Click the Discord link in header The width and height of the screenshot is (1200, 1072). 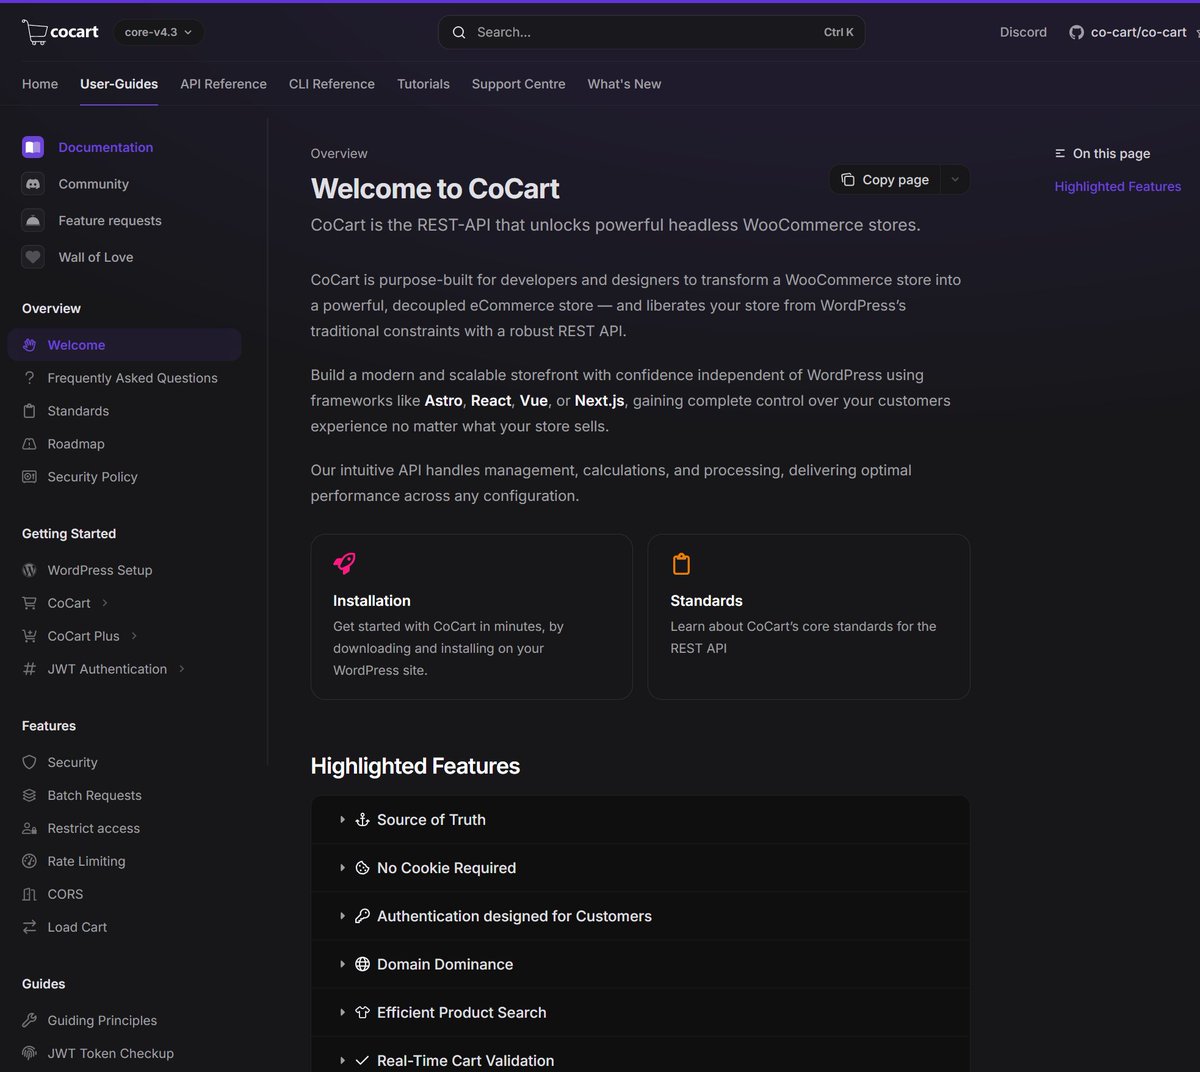coord(1023,32)
